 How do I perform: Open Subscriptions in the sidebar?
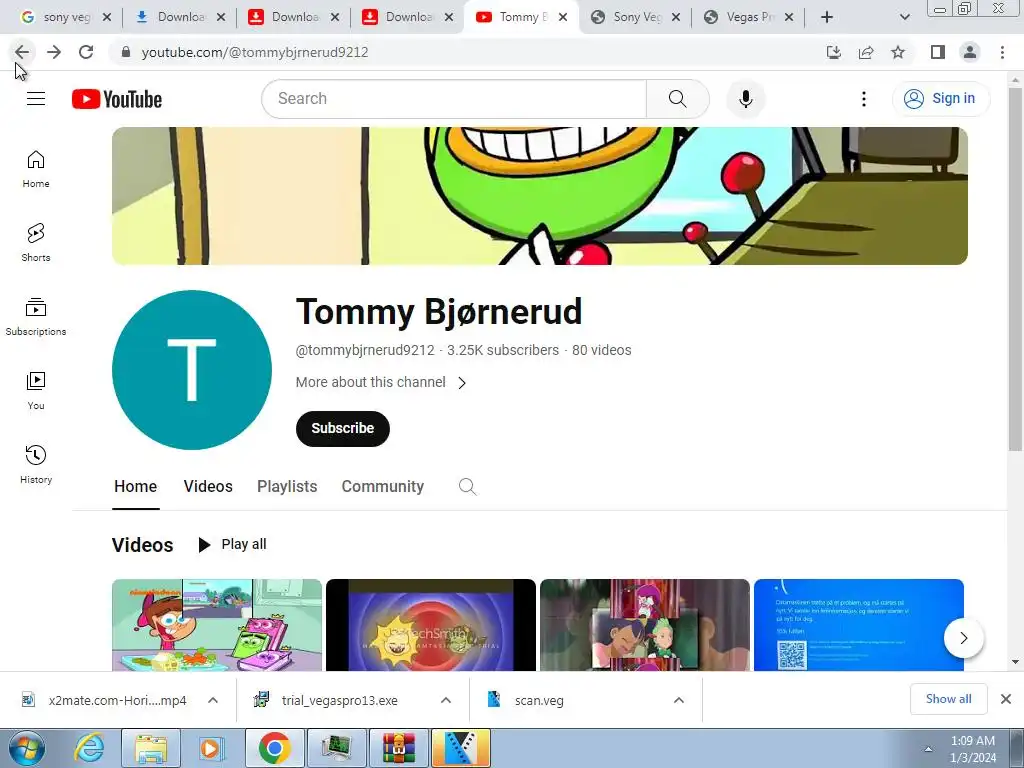coord(36,317)
